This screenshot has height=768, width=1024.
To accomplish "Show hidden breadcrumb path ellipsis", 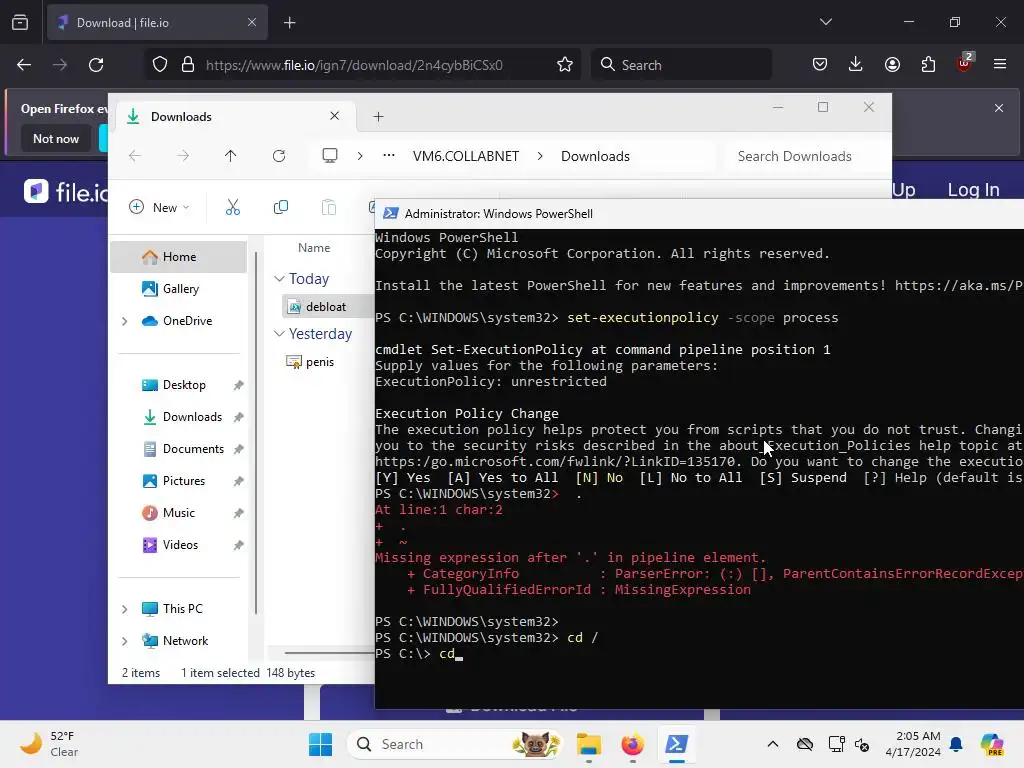I will tap(389, 155).
